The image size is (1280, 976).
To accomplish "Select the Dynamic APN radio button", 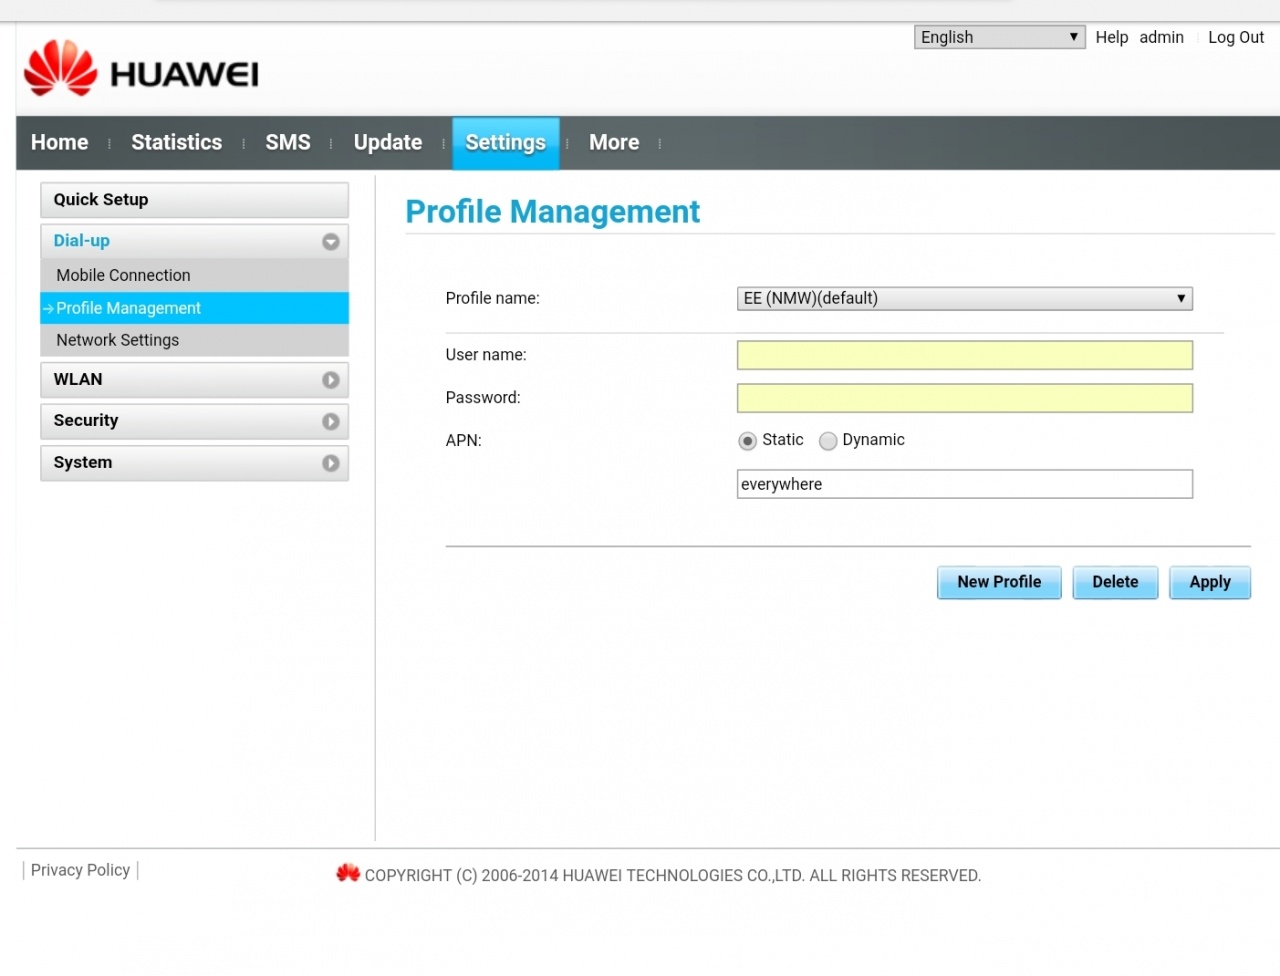I will 828,441.
